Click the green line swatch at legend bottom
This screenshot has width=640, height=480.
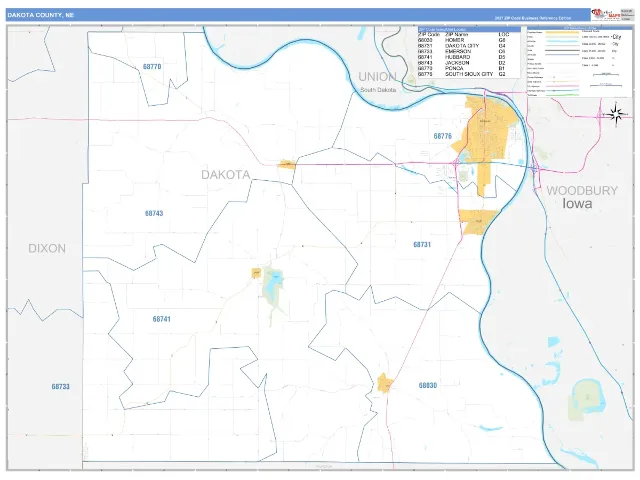(x=562, y=95)
